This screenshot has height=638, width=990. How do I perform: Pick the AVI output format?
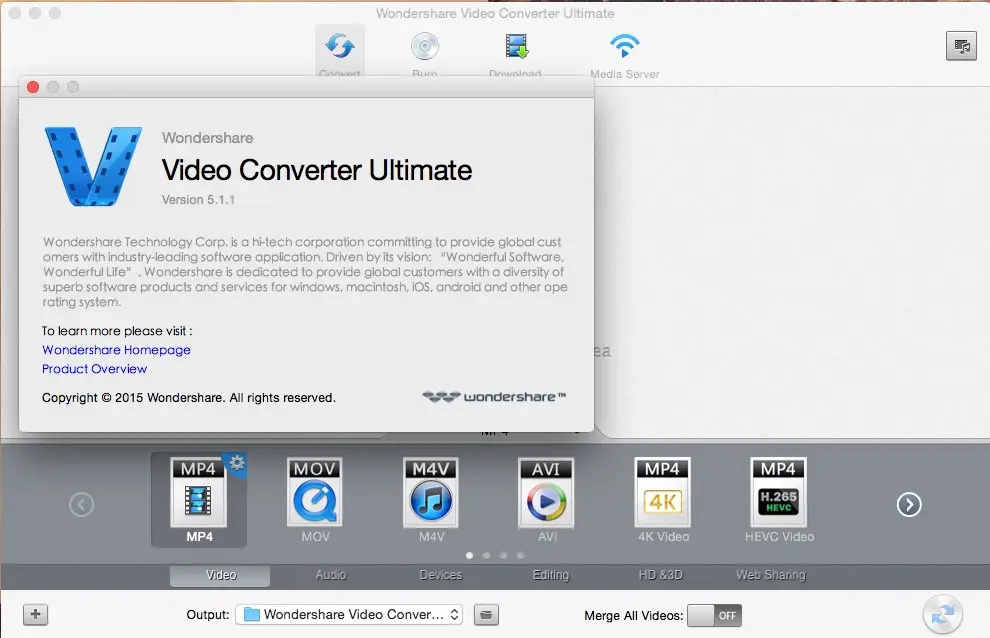coord(547,500)
